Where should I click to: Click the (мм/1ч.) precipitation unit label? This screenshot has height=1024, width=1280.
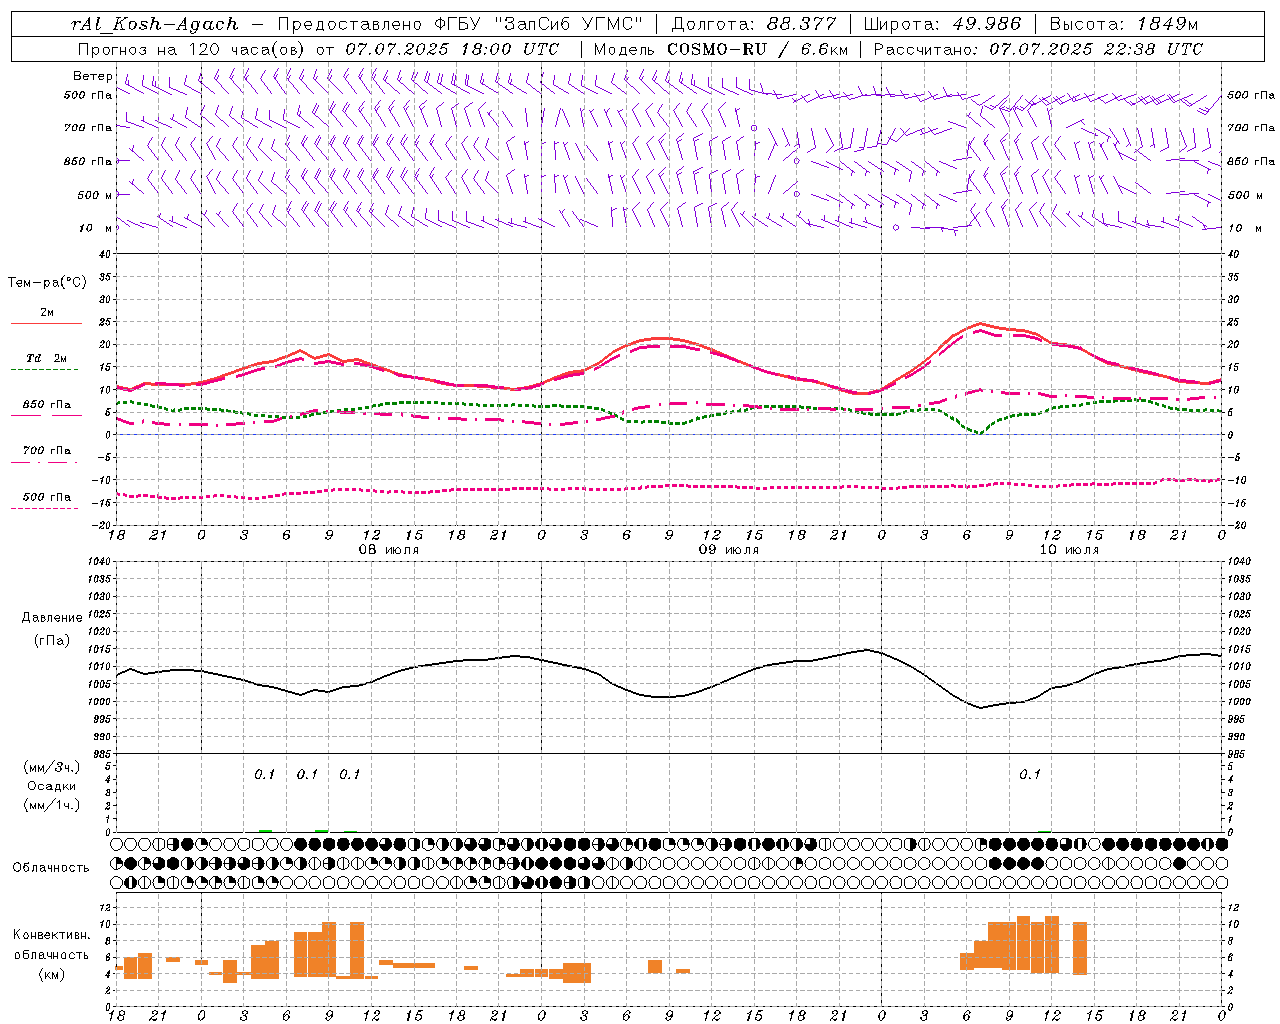click(52, 805)
